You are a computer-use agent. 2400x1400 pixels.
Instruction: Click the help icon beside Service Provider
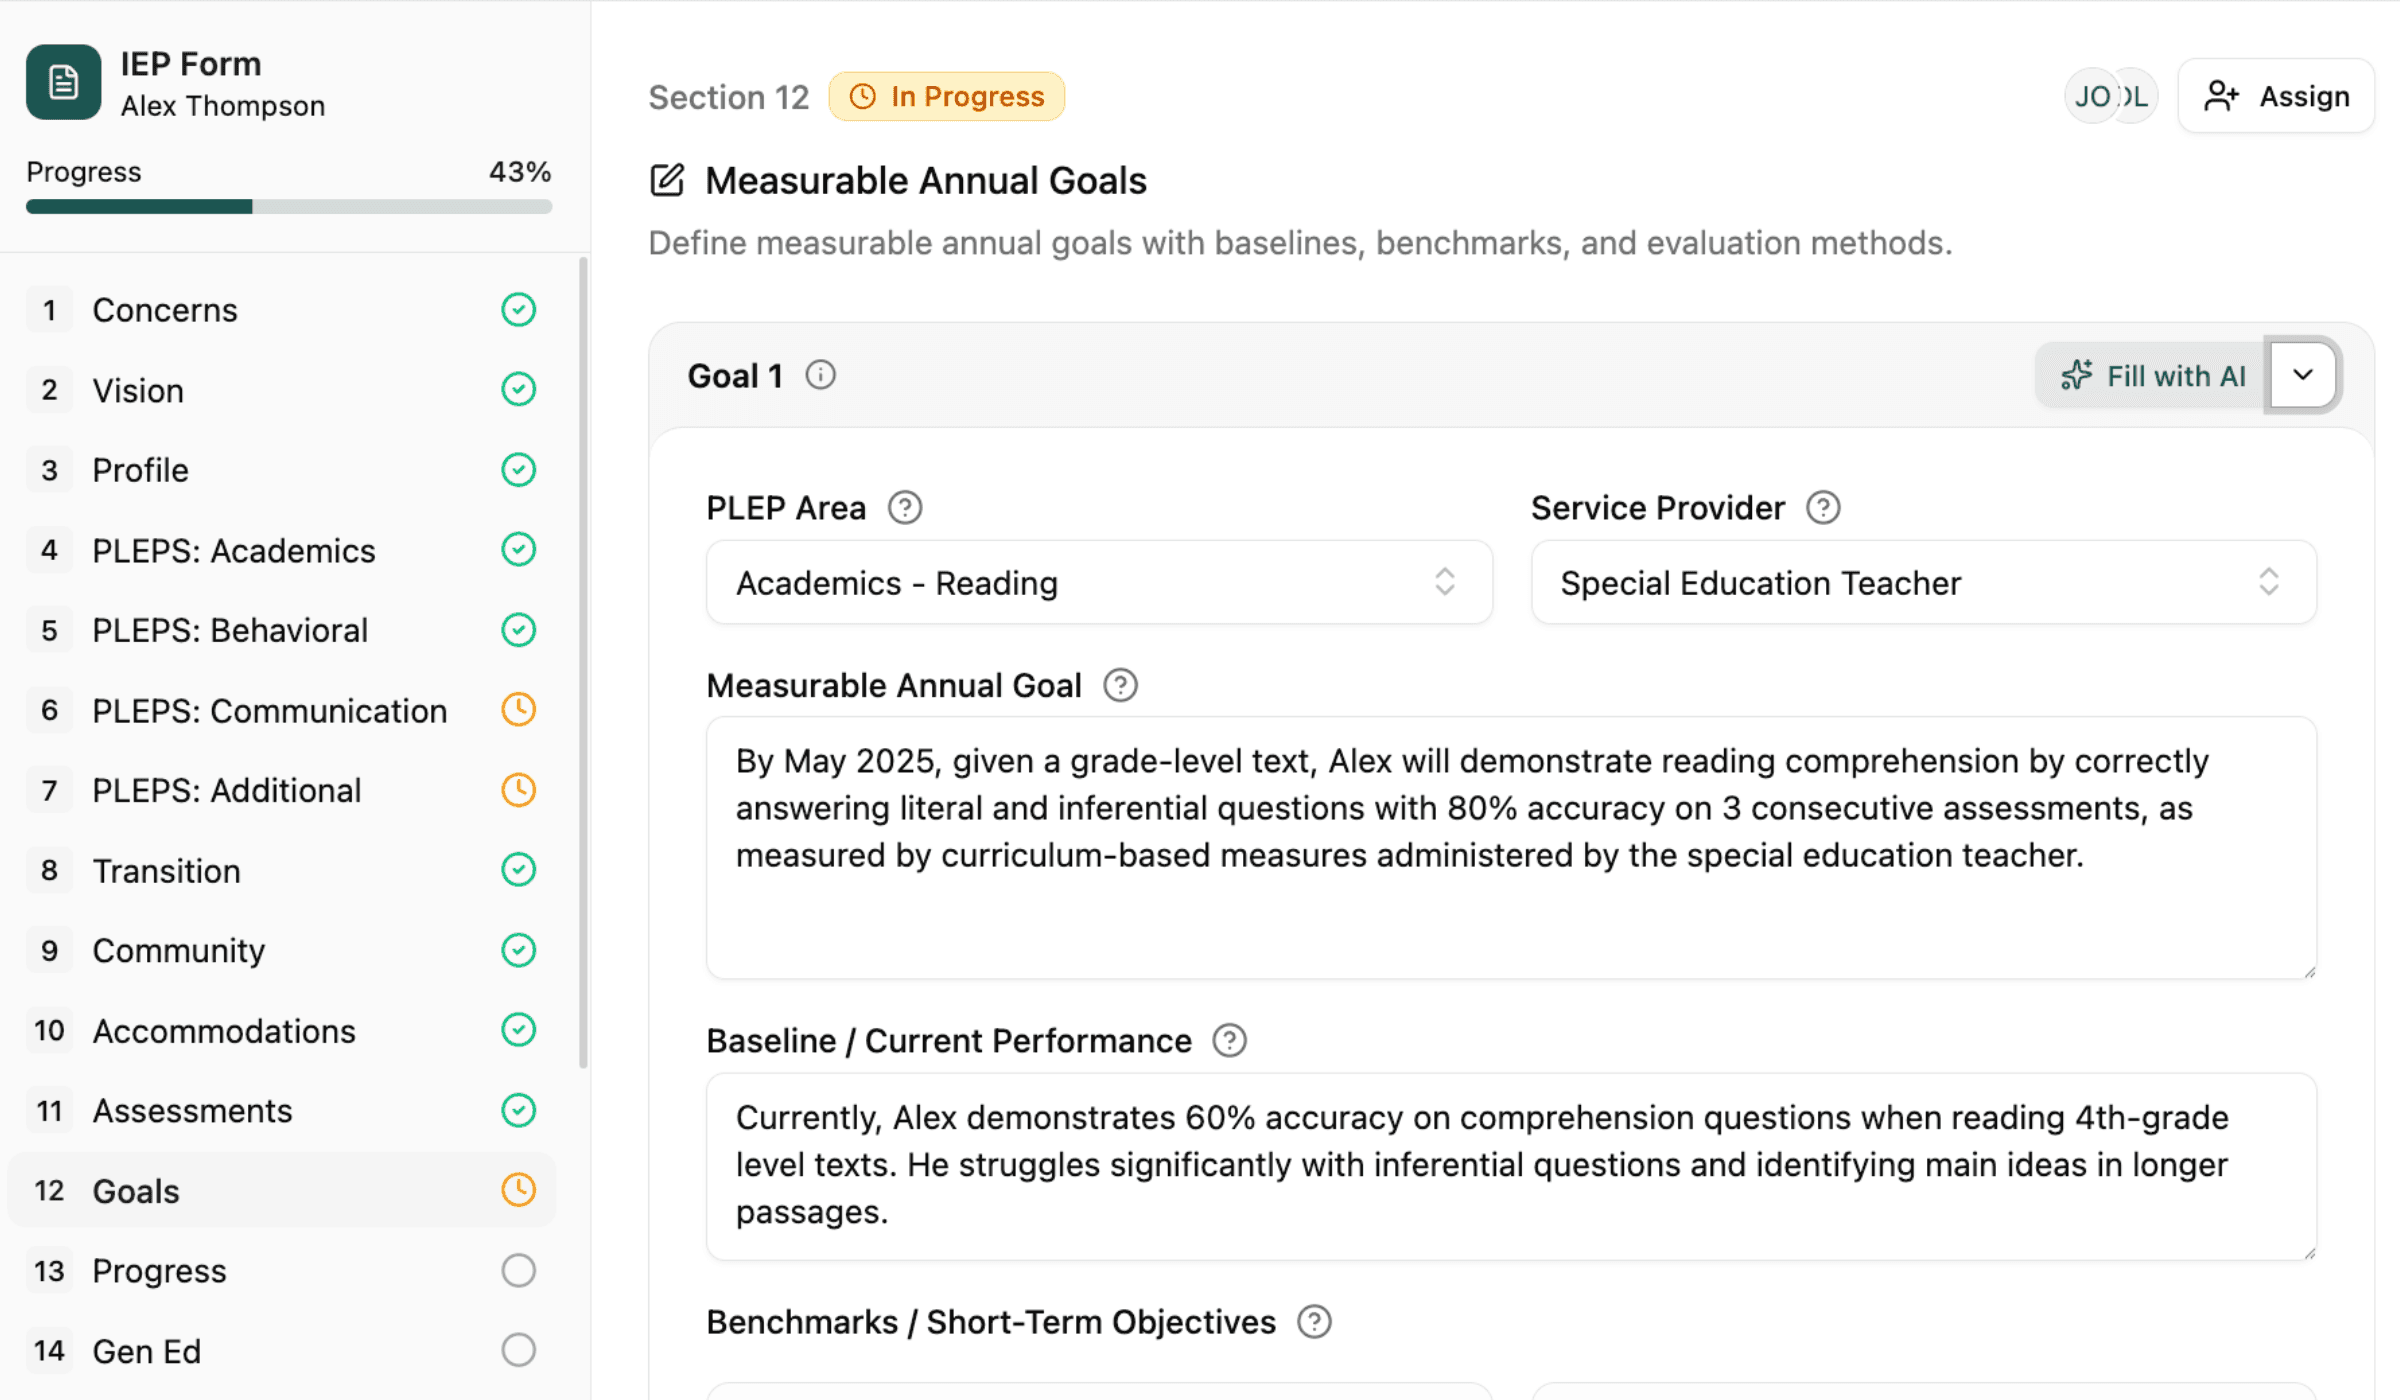1822,507
